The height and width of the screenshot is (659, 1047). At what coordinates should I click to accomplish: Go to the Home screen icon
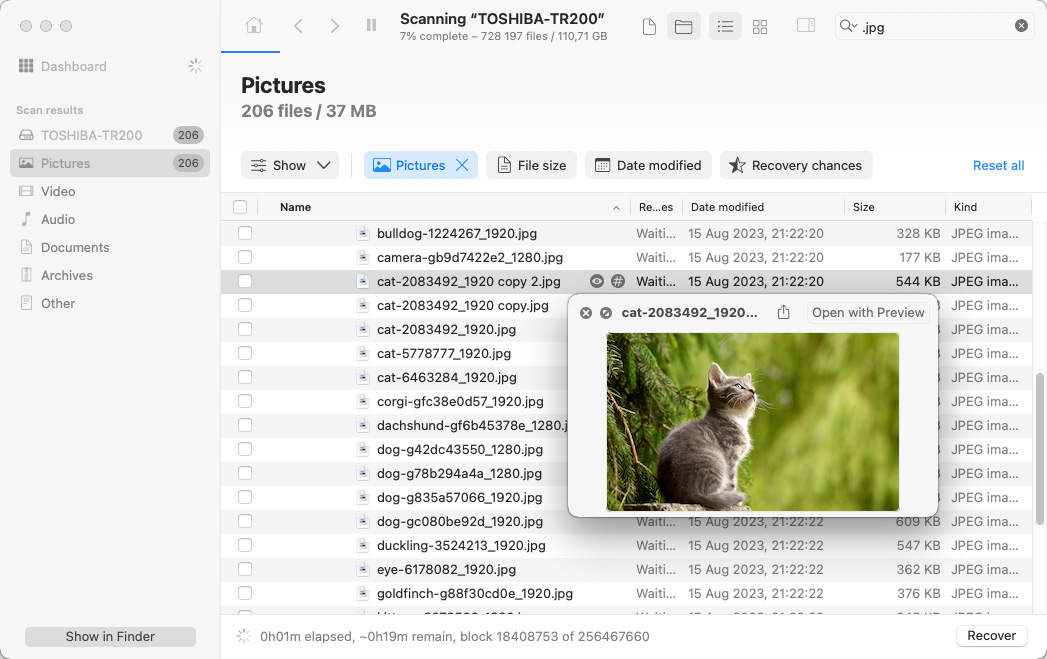point(254,26)
